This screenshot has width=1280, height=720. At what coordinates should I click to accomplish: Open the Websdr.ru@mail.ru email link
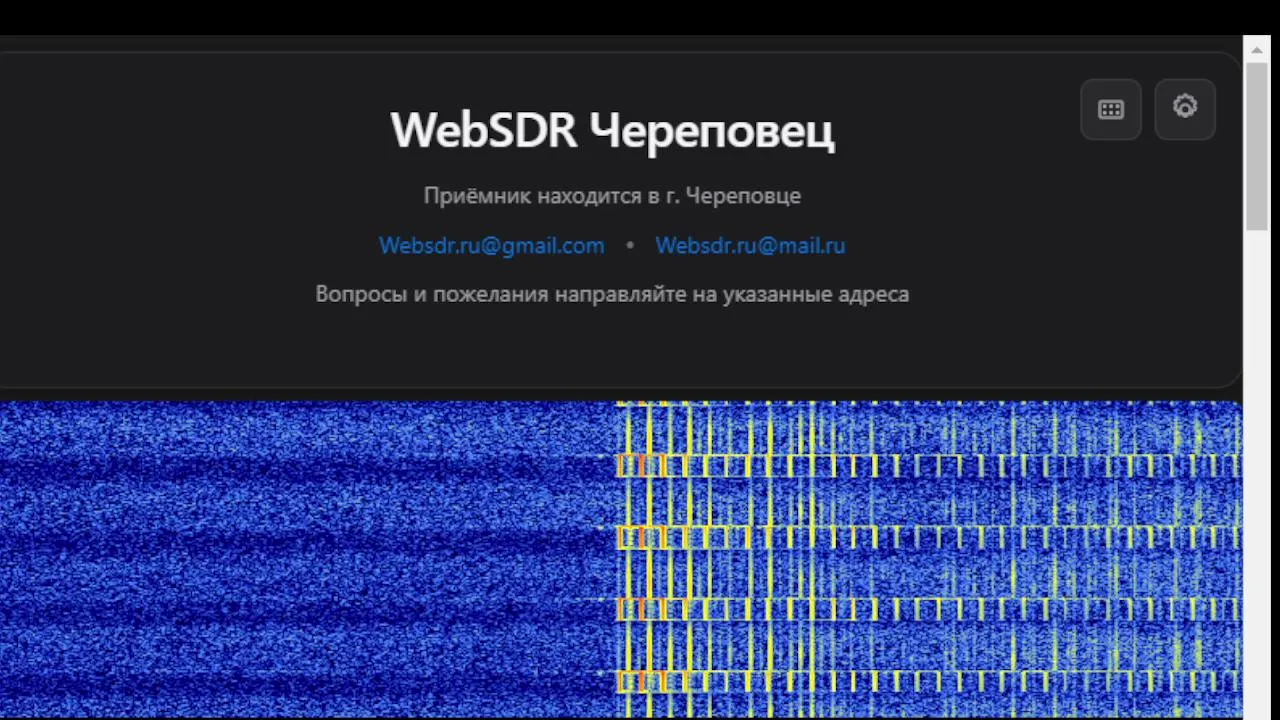tap(750, 245)
